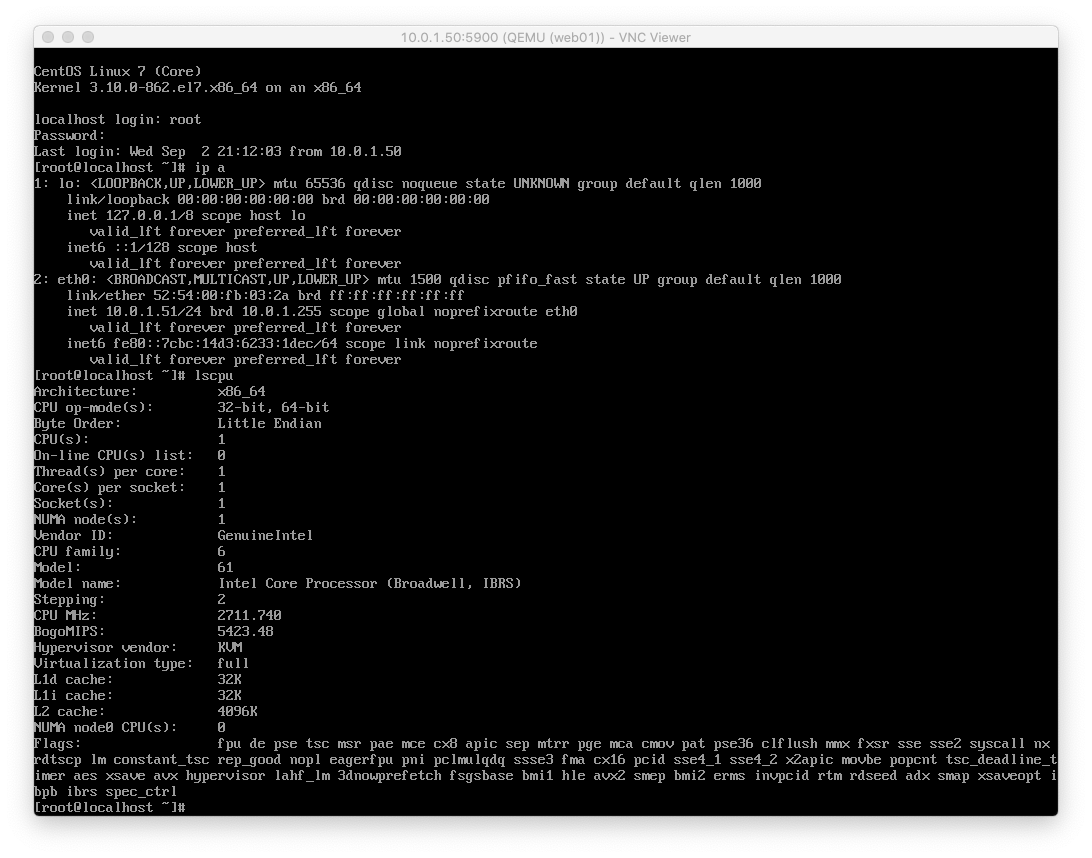Image resolution: width=1092 pixels, height=858 pixels.
Task: Click the "GenuineIntel" vendor ID value
Action: click(x=265, y=536)
